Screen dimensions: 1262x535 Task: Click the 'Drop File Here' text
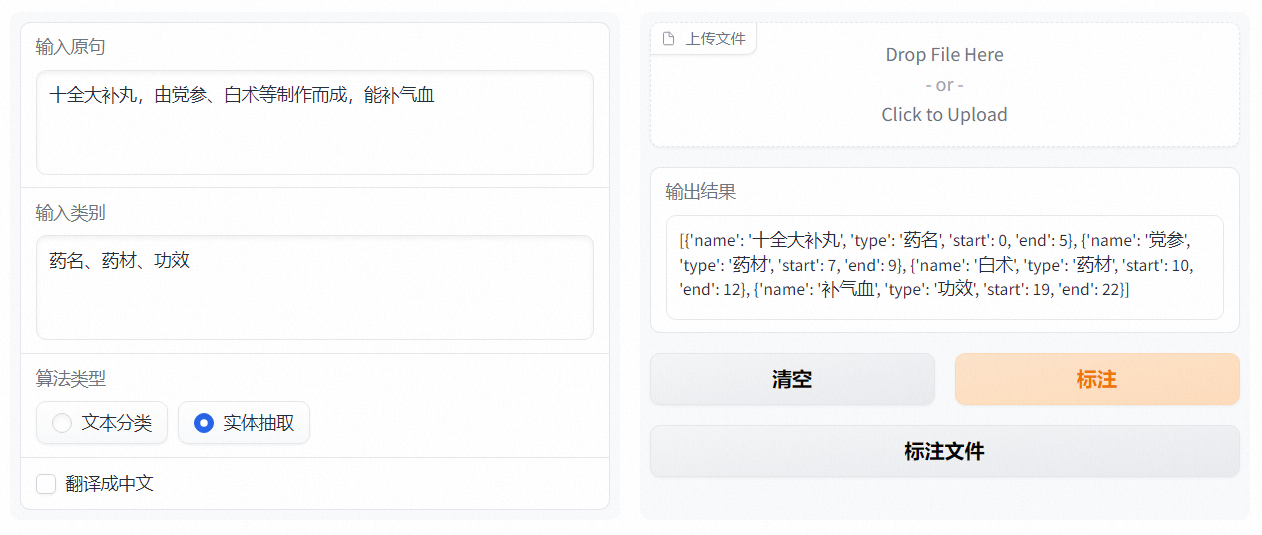point(944,55)
